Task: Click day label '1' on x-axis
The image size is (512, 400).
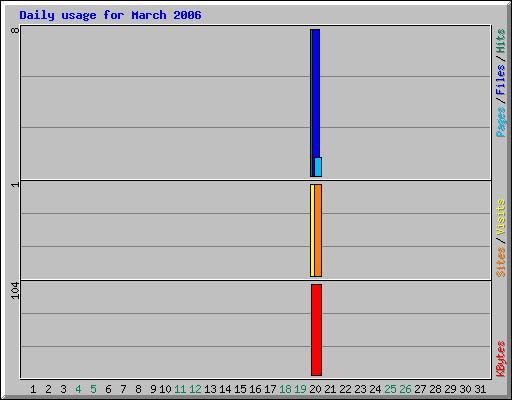Action: point(33,389)
